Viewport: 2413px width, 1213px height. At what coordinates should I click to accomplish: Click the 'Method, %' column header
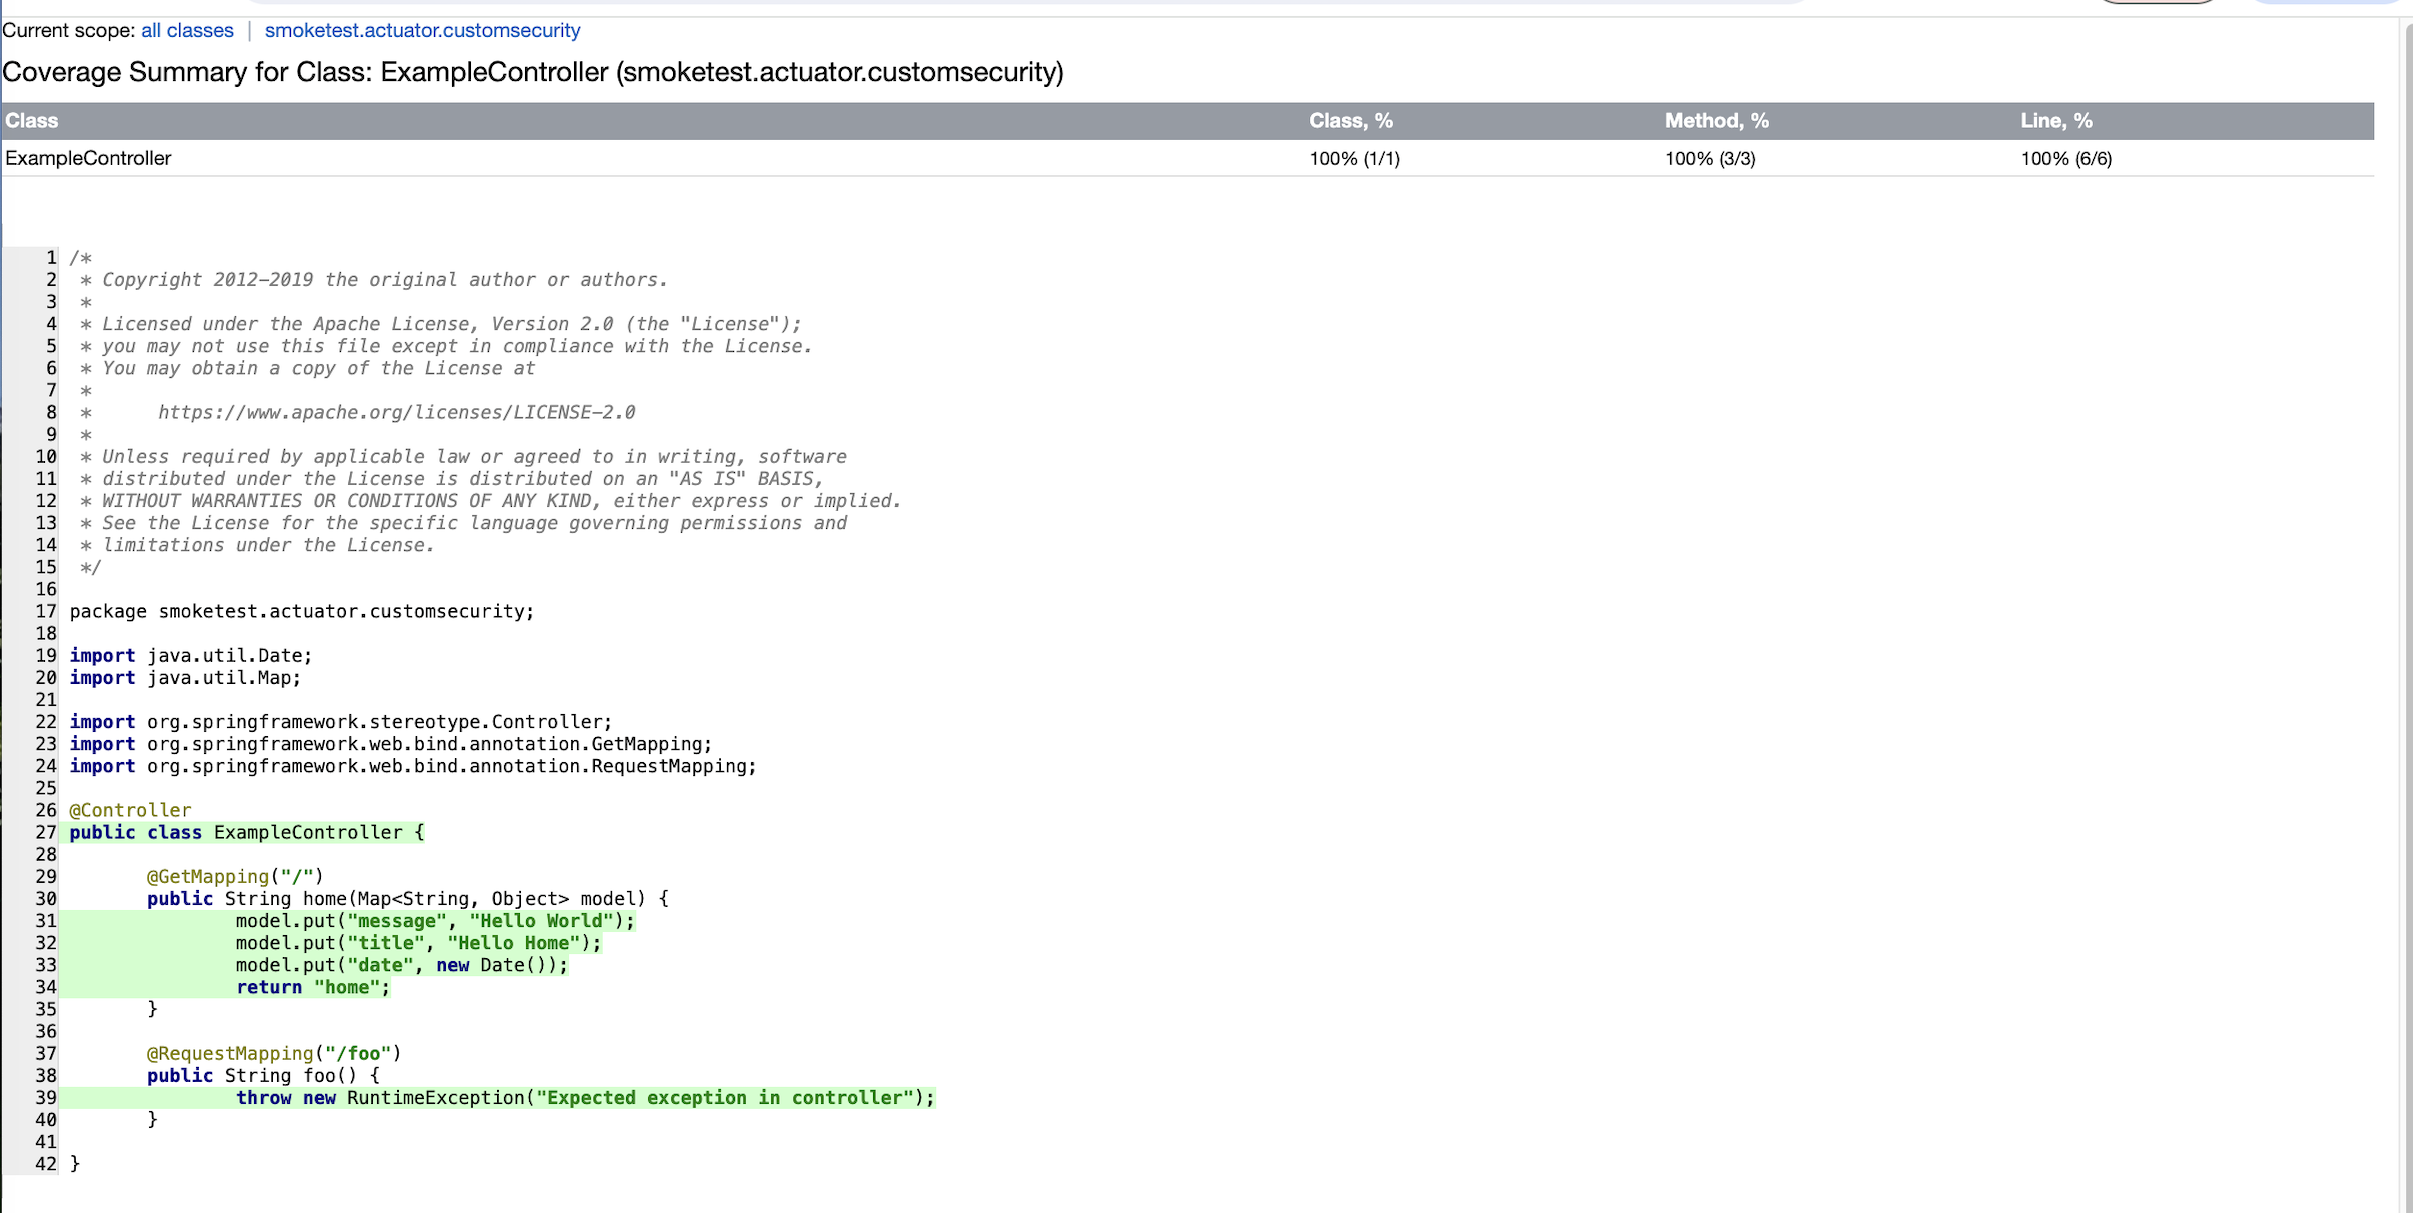click(x=1716, y=121)
